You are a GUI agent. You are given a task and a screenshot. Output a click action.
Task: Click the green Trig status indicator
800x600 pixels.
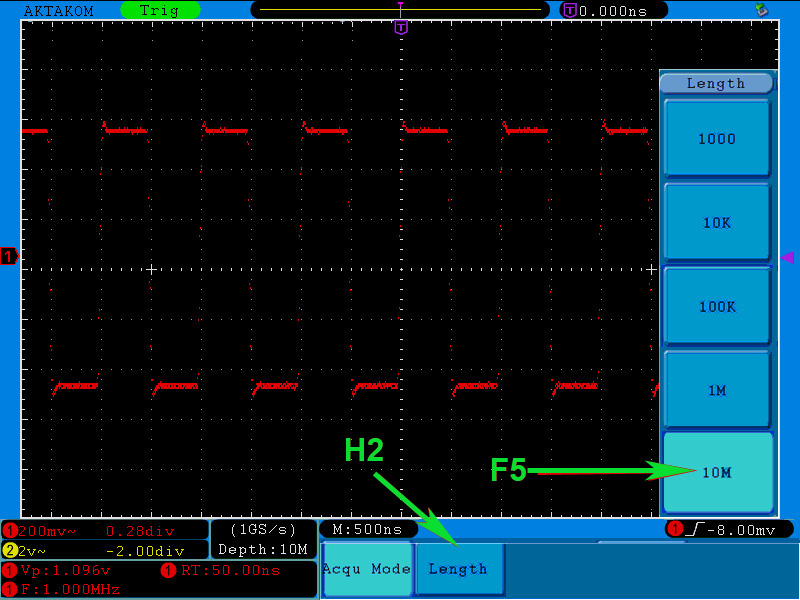[160, 10]
